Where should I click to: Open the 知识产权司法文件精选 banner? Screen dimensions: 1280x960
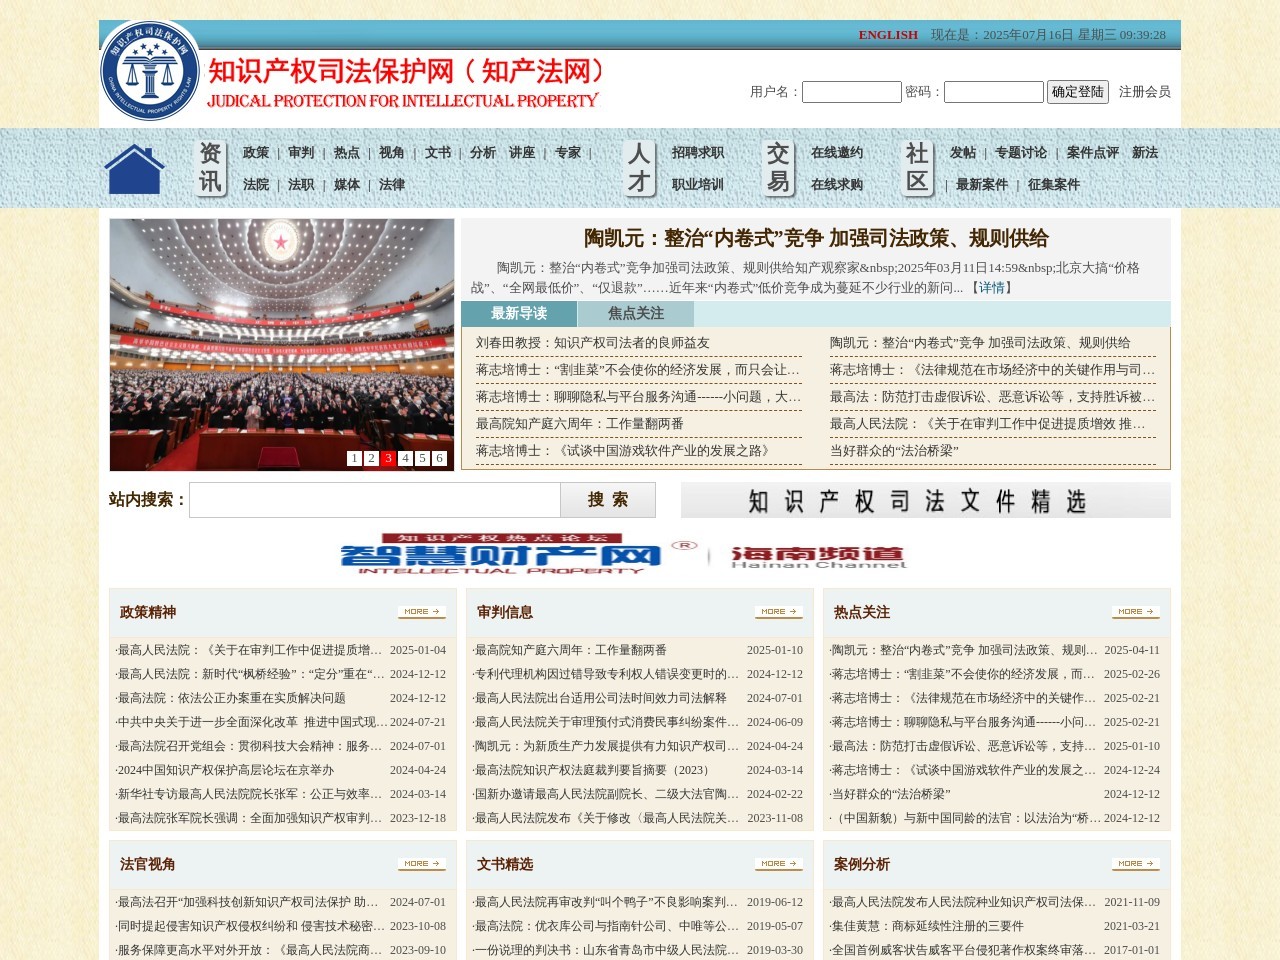[926, 501]
